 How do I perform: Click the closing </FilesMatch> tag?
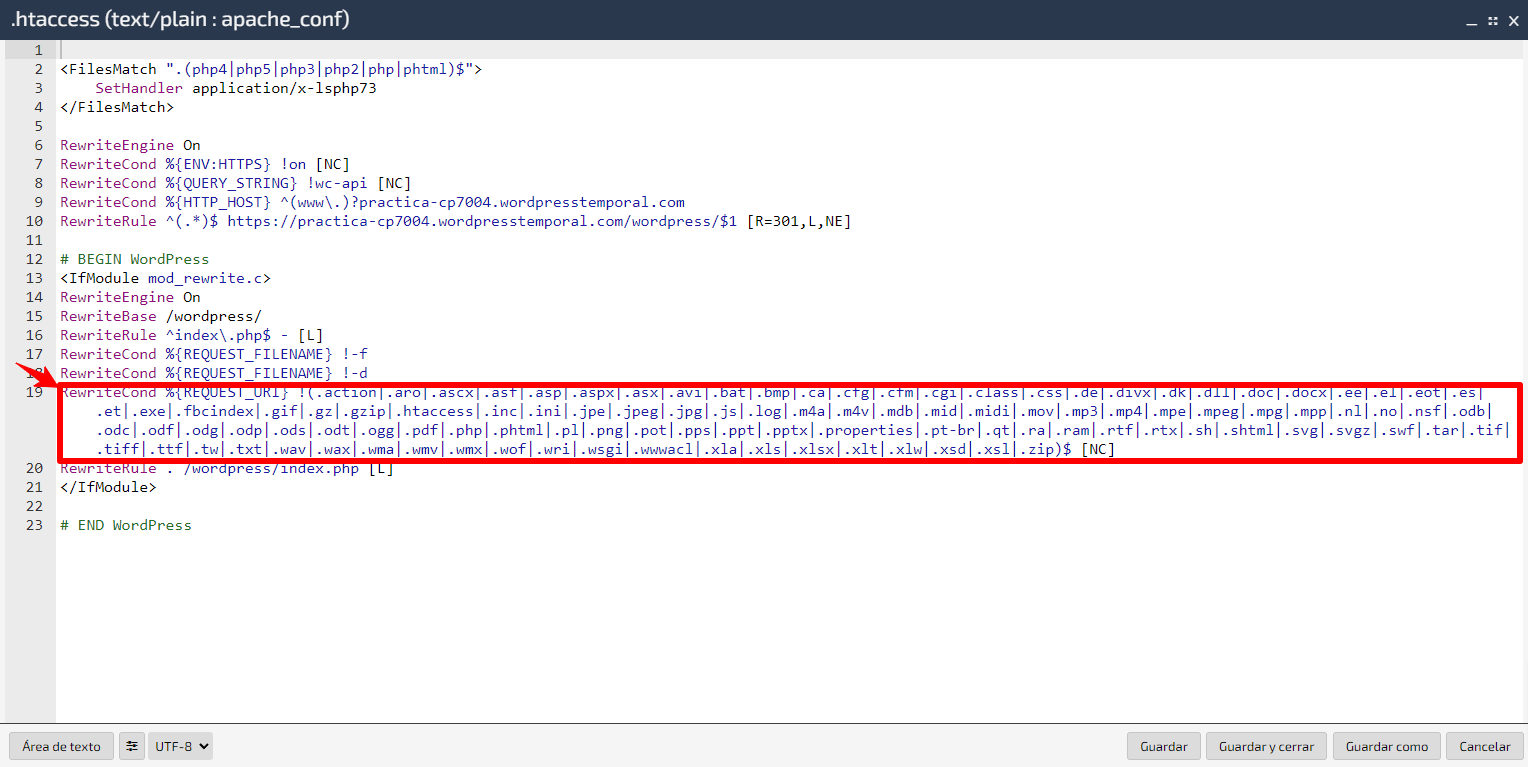[117, 107]
